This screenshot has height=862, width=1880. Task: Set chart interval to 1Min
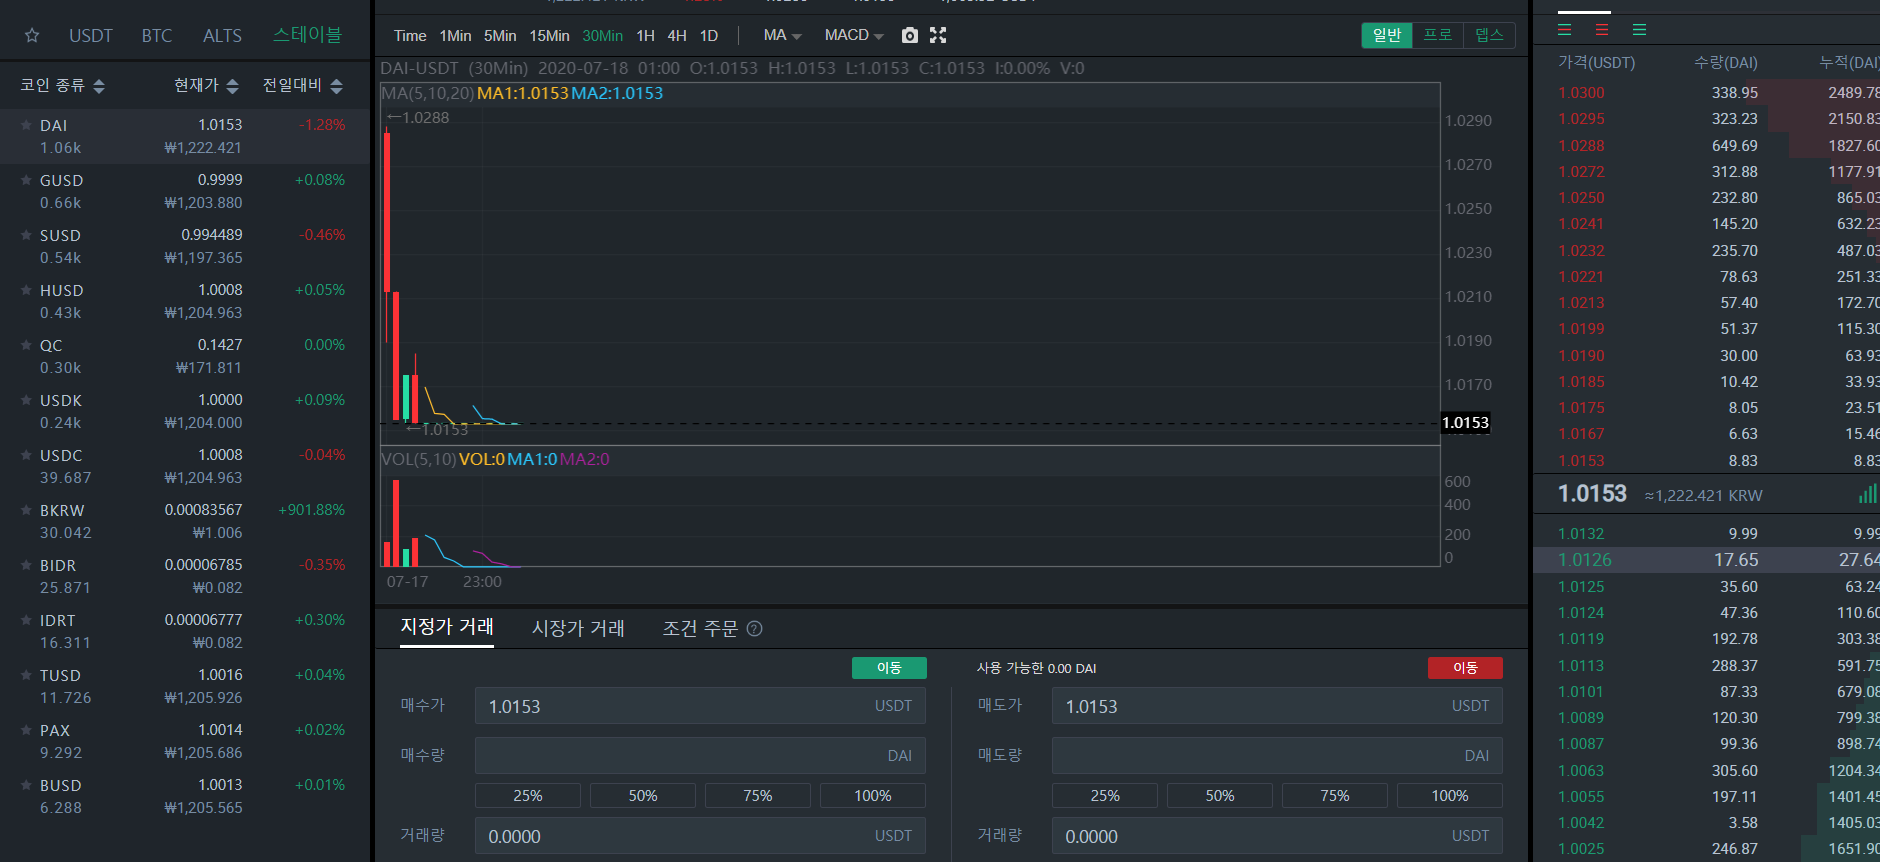(455, 36)
